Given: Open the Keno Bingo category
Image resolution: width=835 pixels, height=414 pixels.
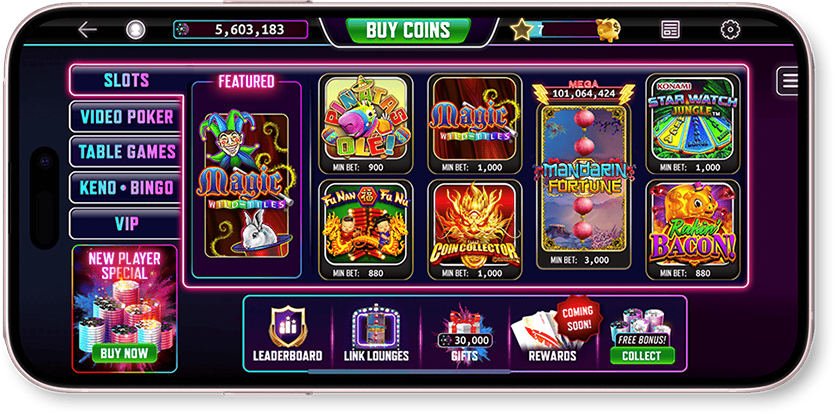Looking at the screenshot, I should point(127,188).
